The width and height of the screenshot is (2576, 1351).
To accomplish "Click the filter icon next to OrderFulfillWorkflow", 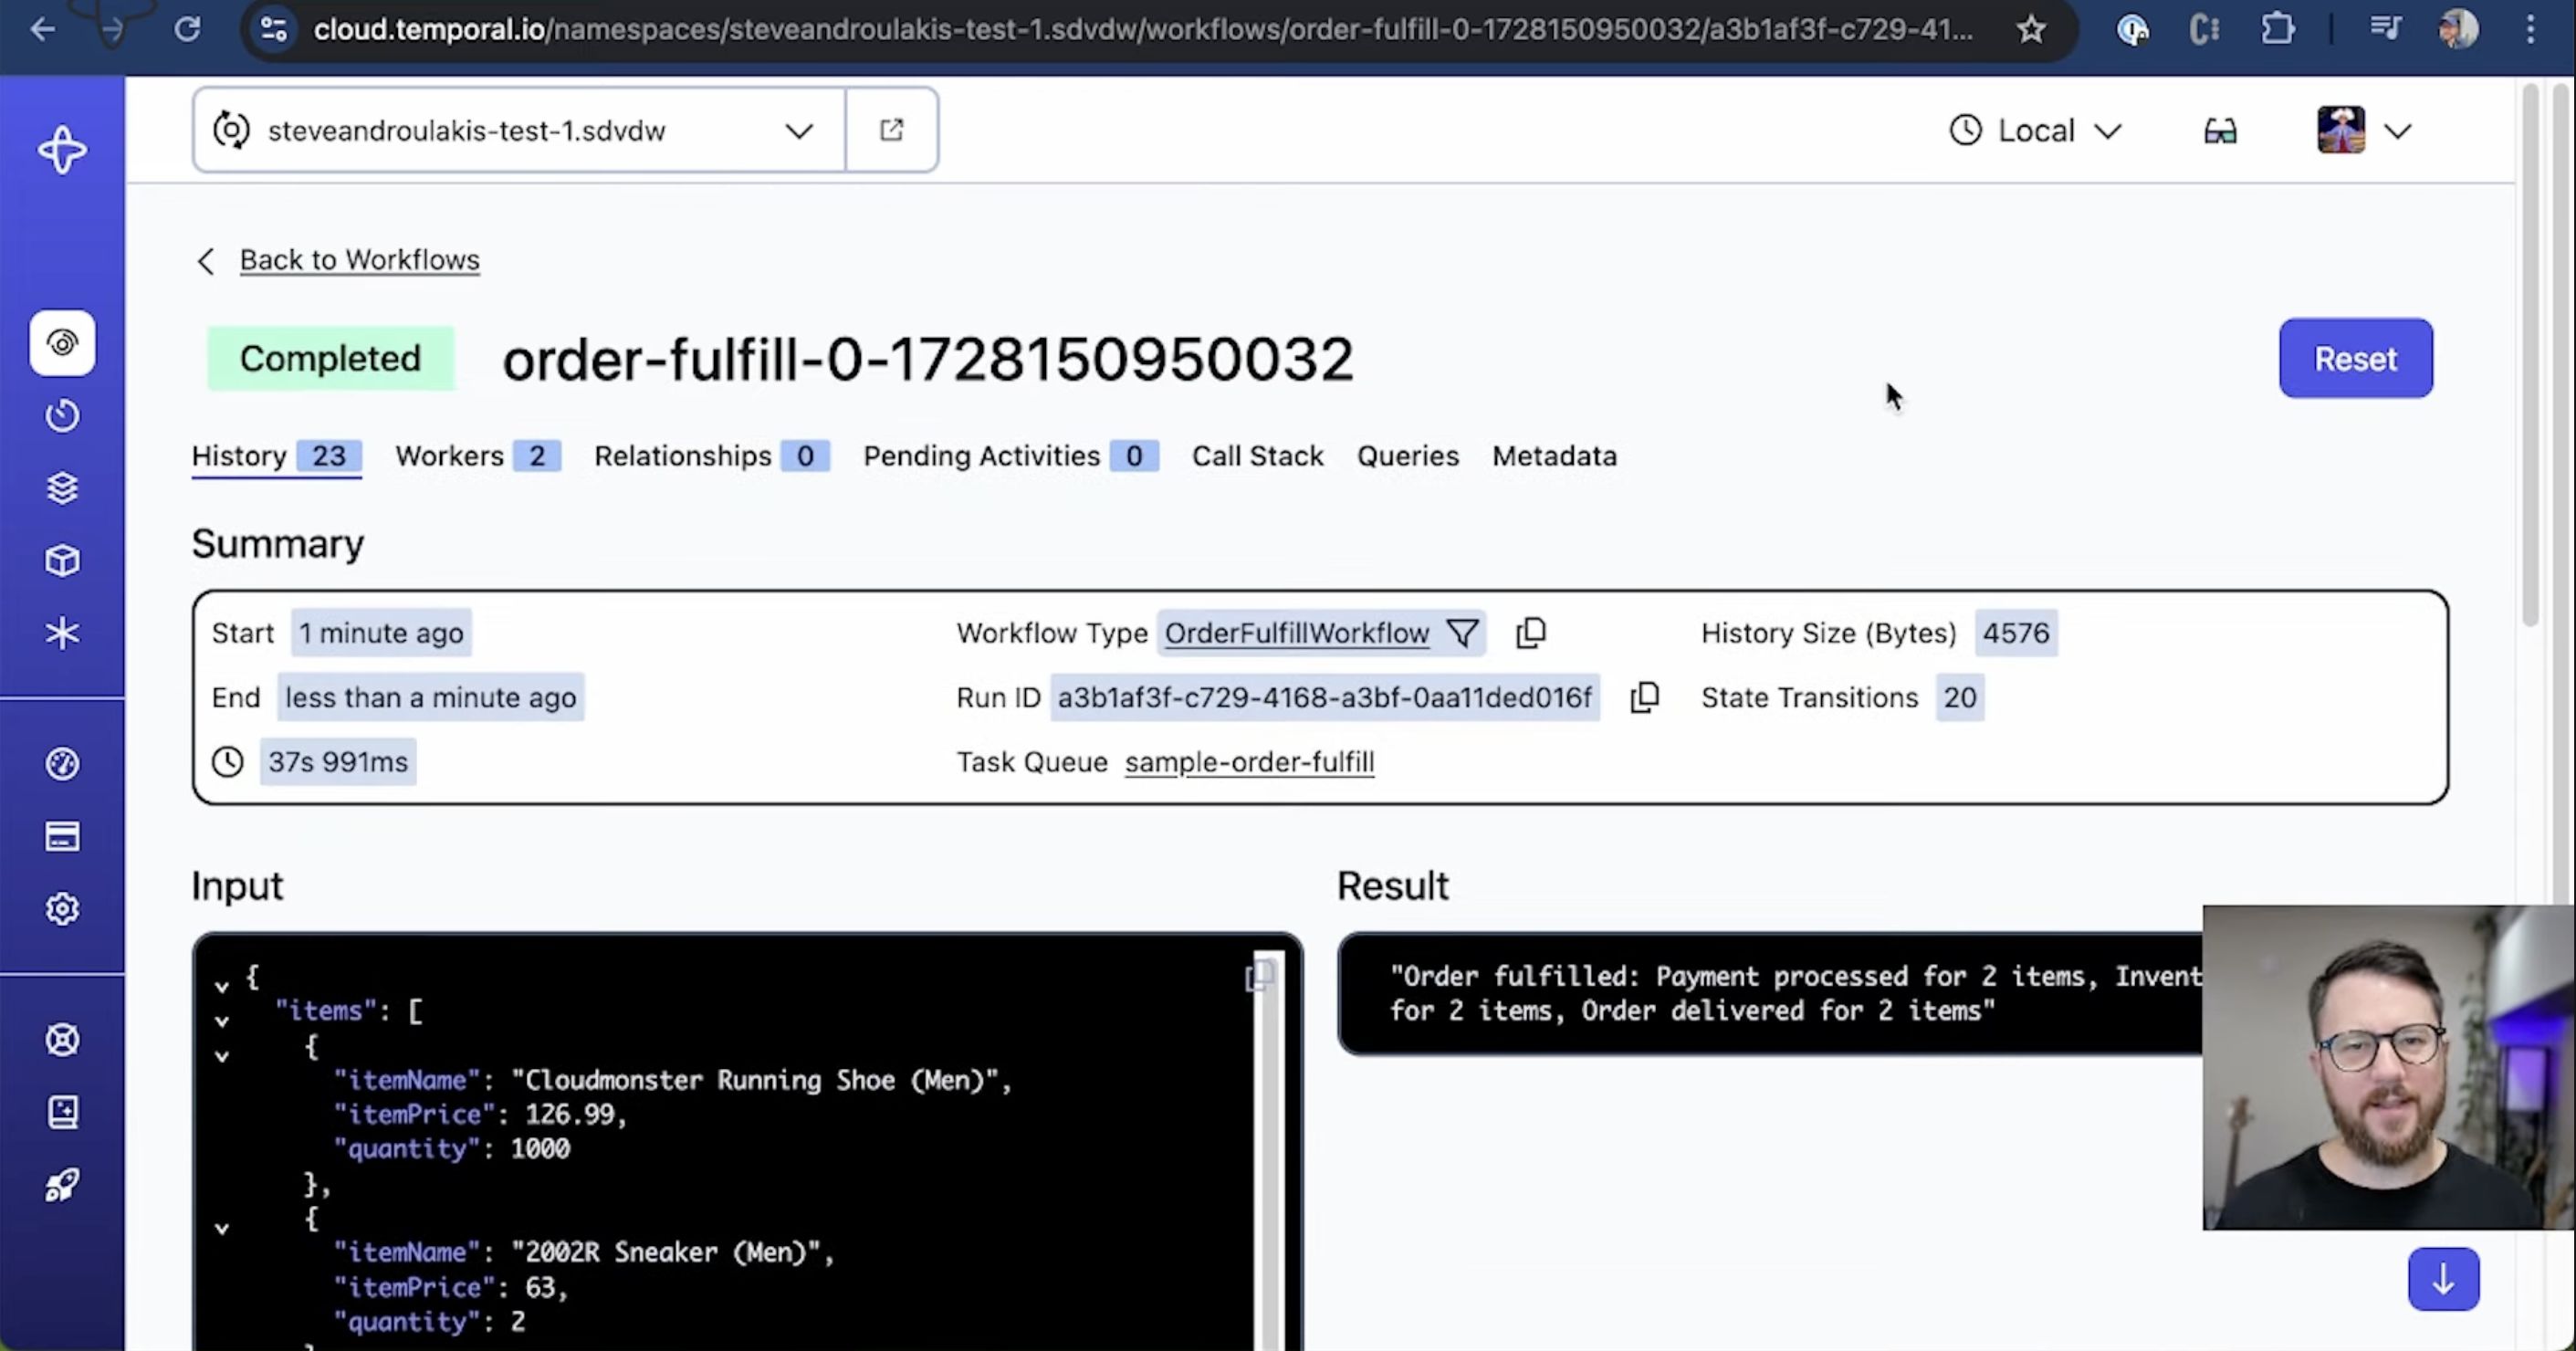I will tap(1461, 632).
